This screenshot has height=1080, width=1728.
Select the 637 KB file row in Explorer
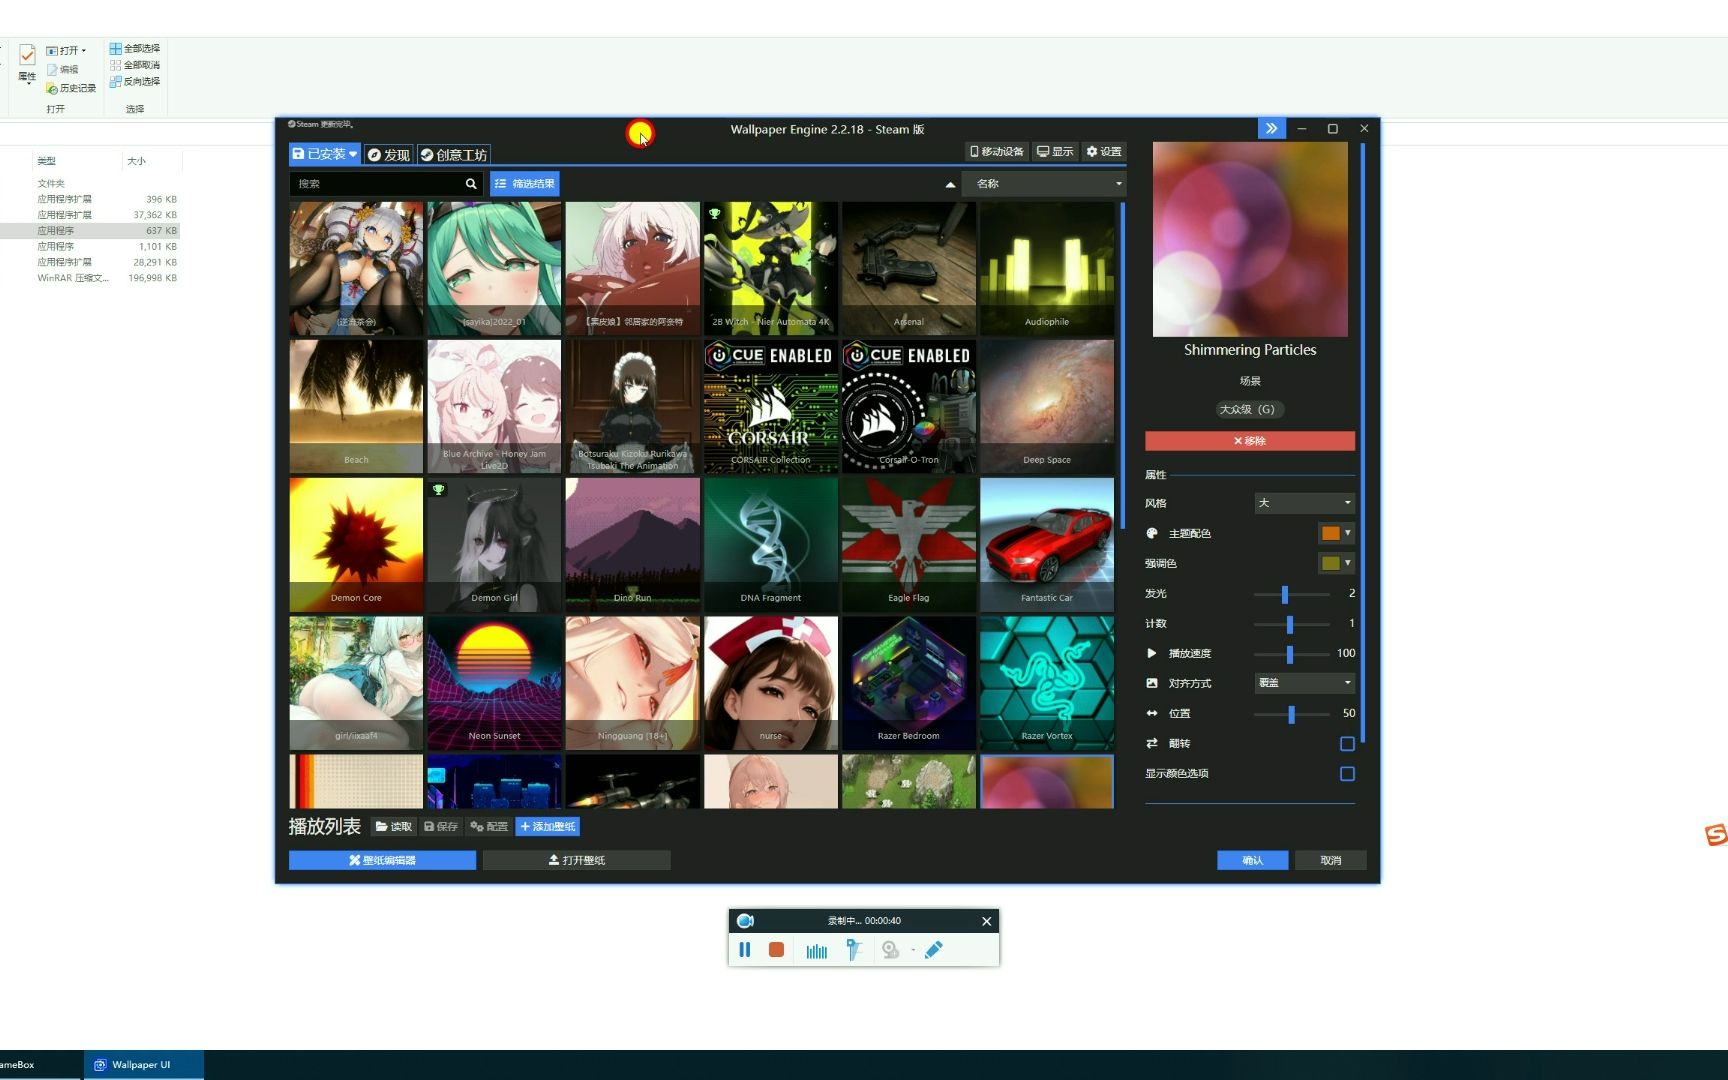(90, 230)
